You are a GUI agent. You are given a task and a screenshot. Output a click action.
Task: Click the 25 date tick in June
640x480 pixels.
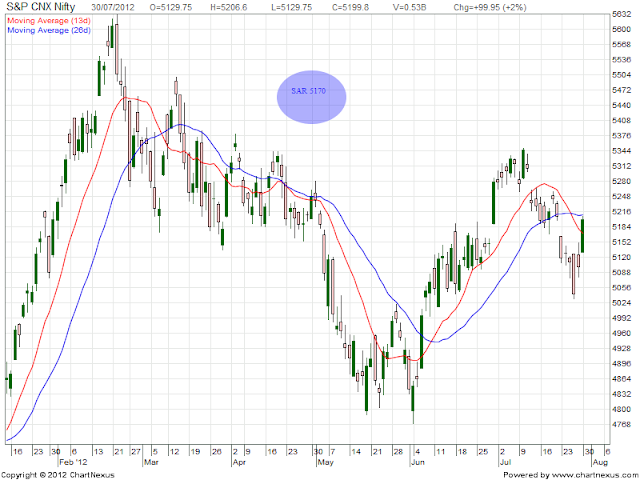click(x=483, y=451)
